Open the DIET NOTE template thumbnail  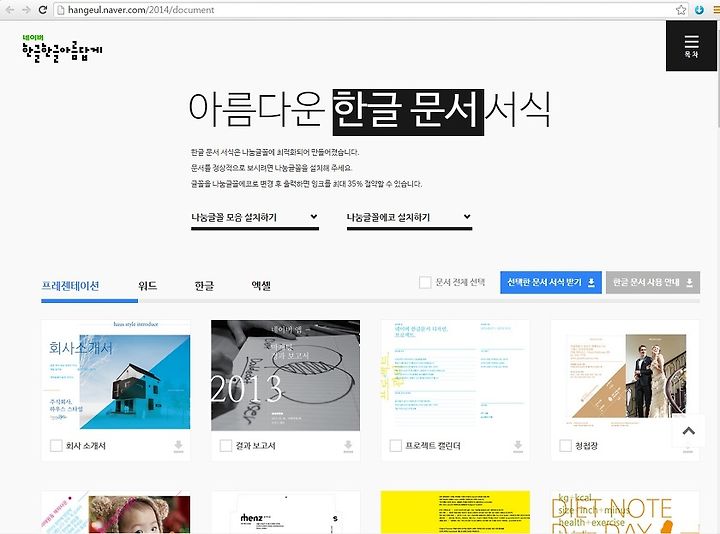[x=625, y=512]
